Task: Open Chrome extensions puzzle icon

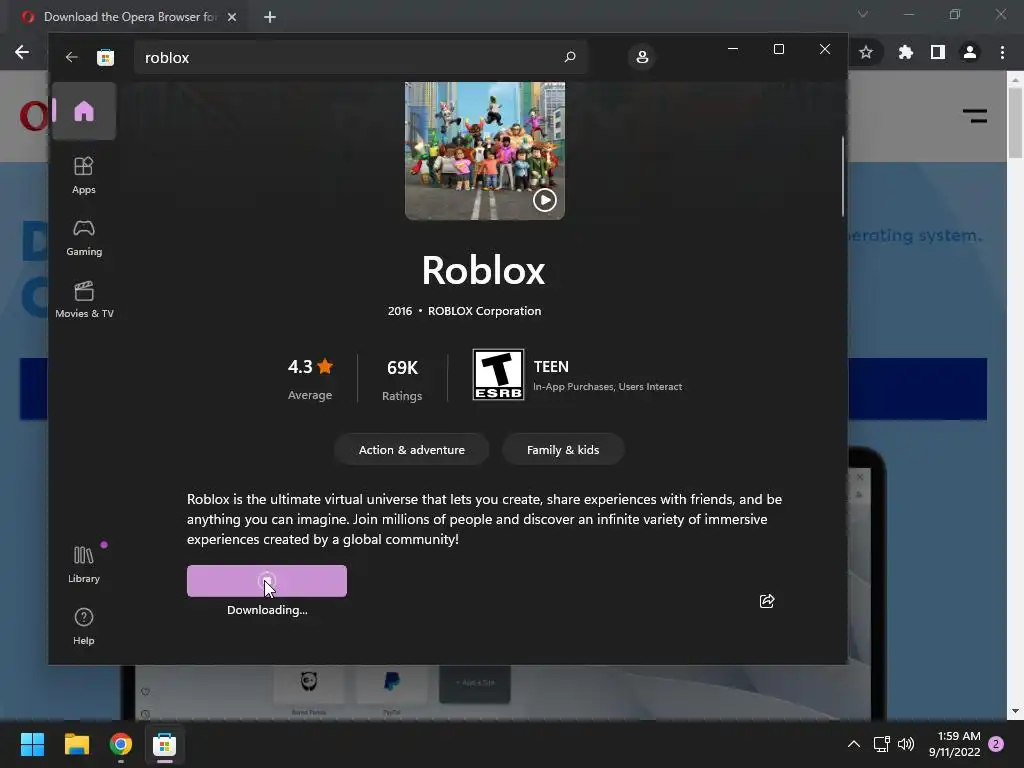Action: [x=905, y=52]
